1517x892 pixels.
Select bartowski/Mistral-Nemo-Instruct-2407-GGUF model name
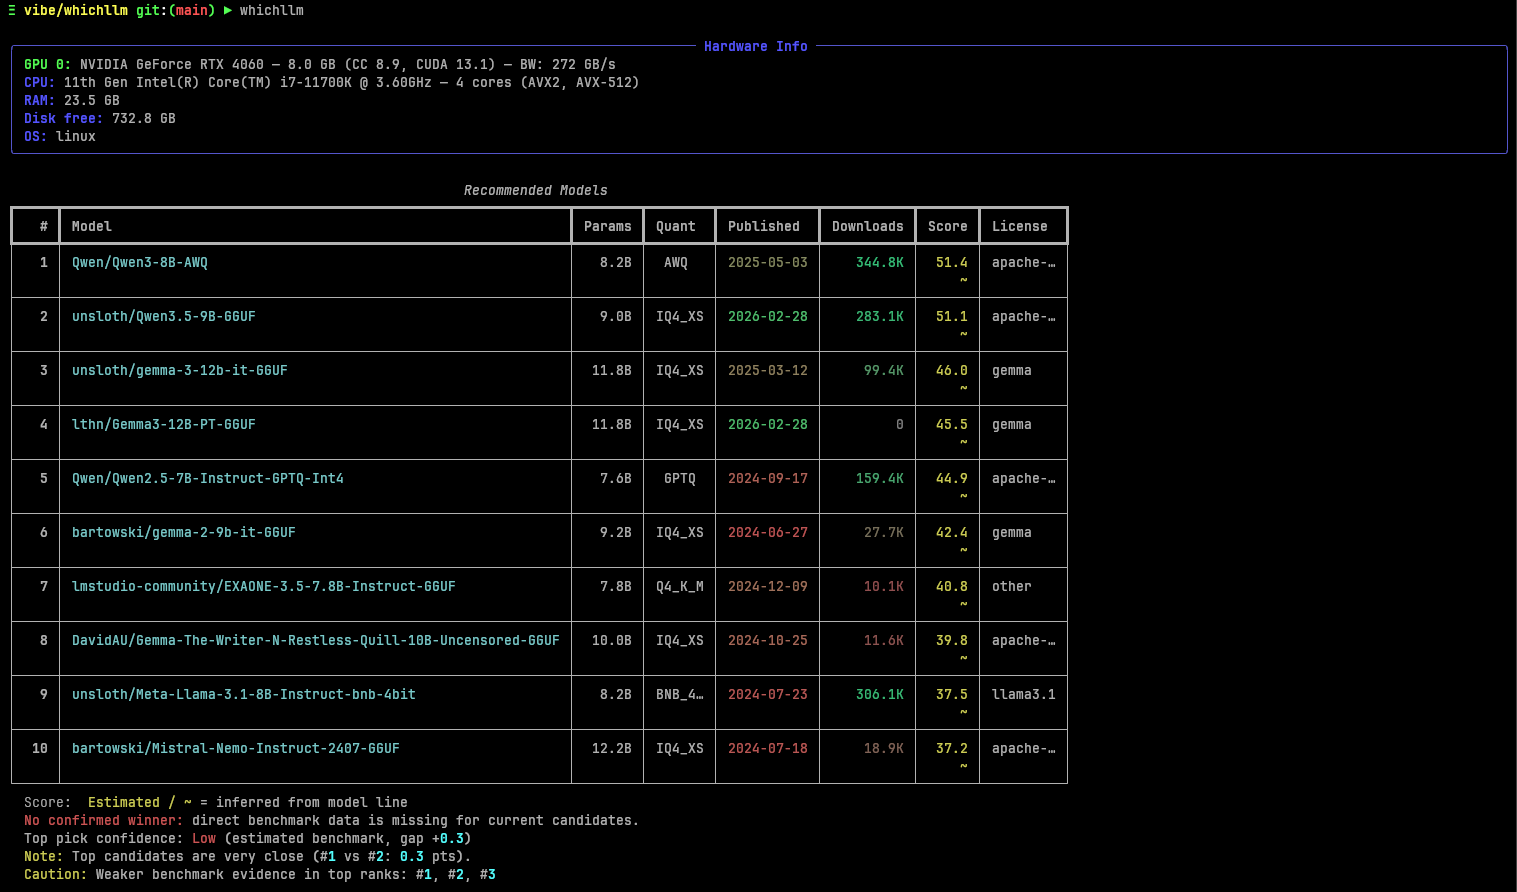(236, 749)
